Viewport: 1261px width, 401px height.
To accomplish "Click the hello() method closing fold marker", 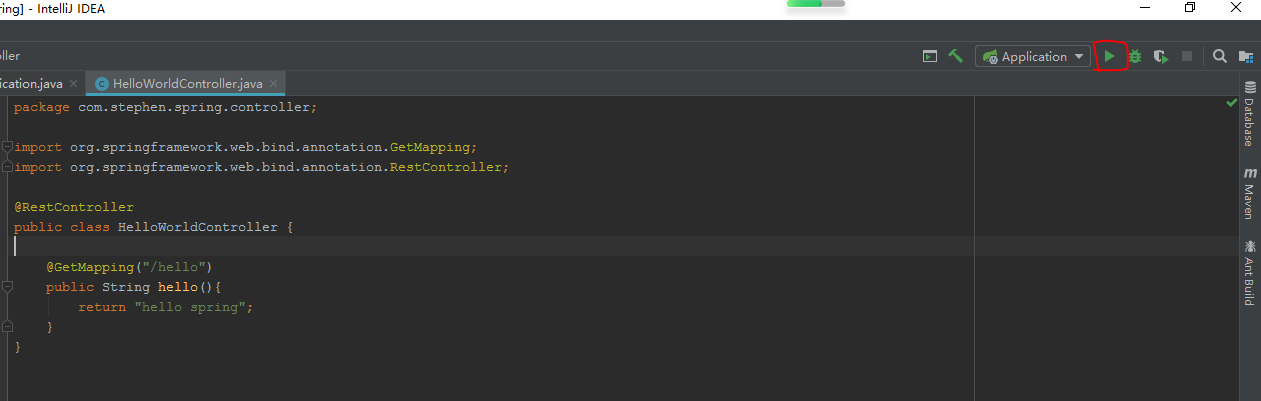I will pyautogui.click(x=7, y=327).
